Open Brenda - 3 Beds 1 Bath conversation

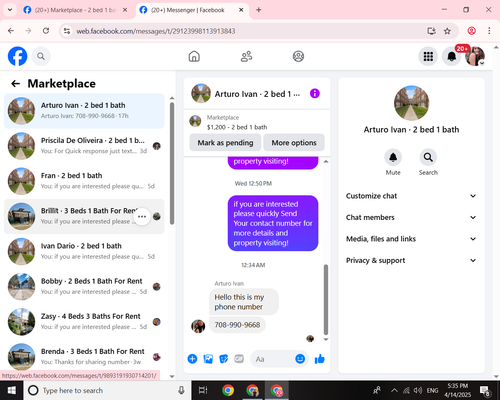point(84,357)
